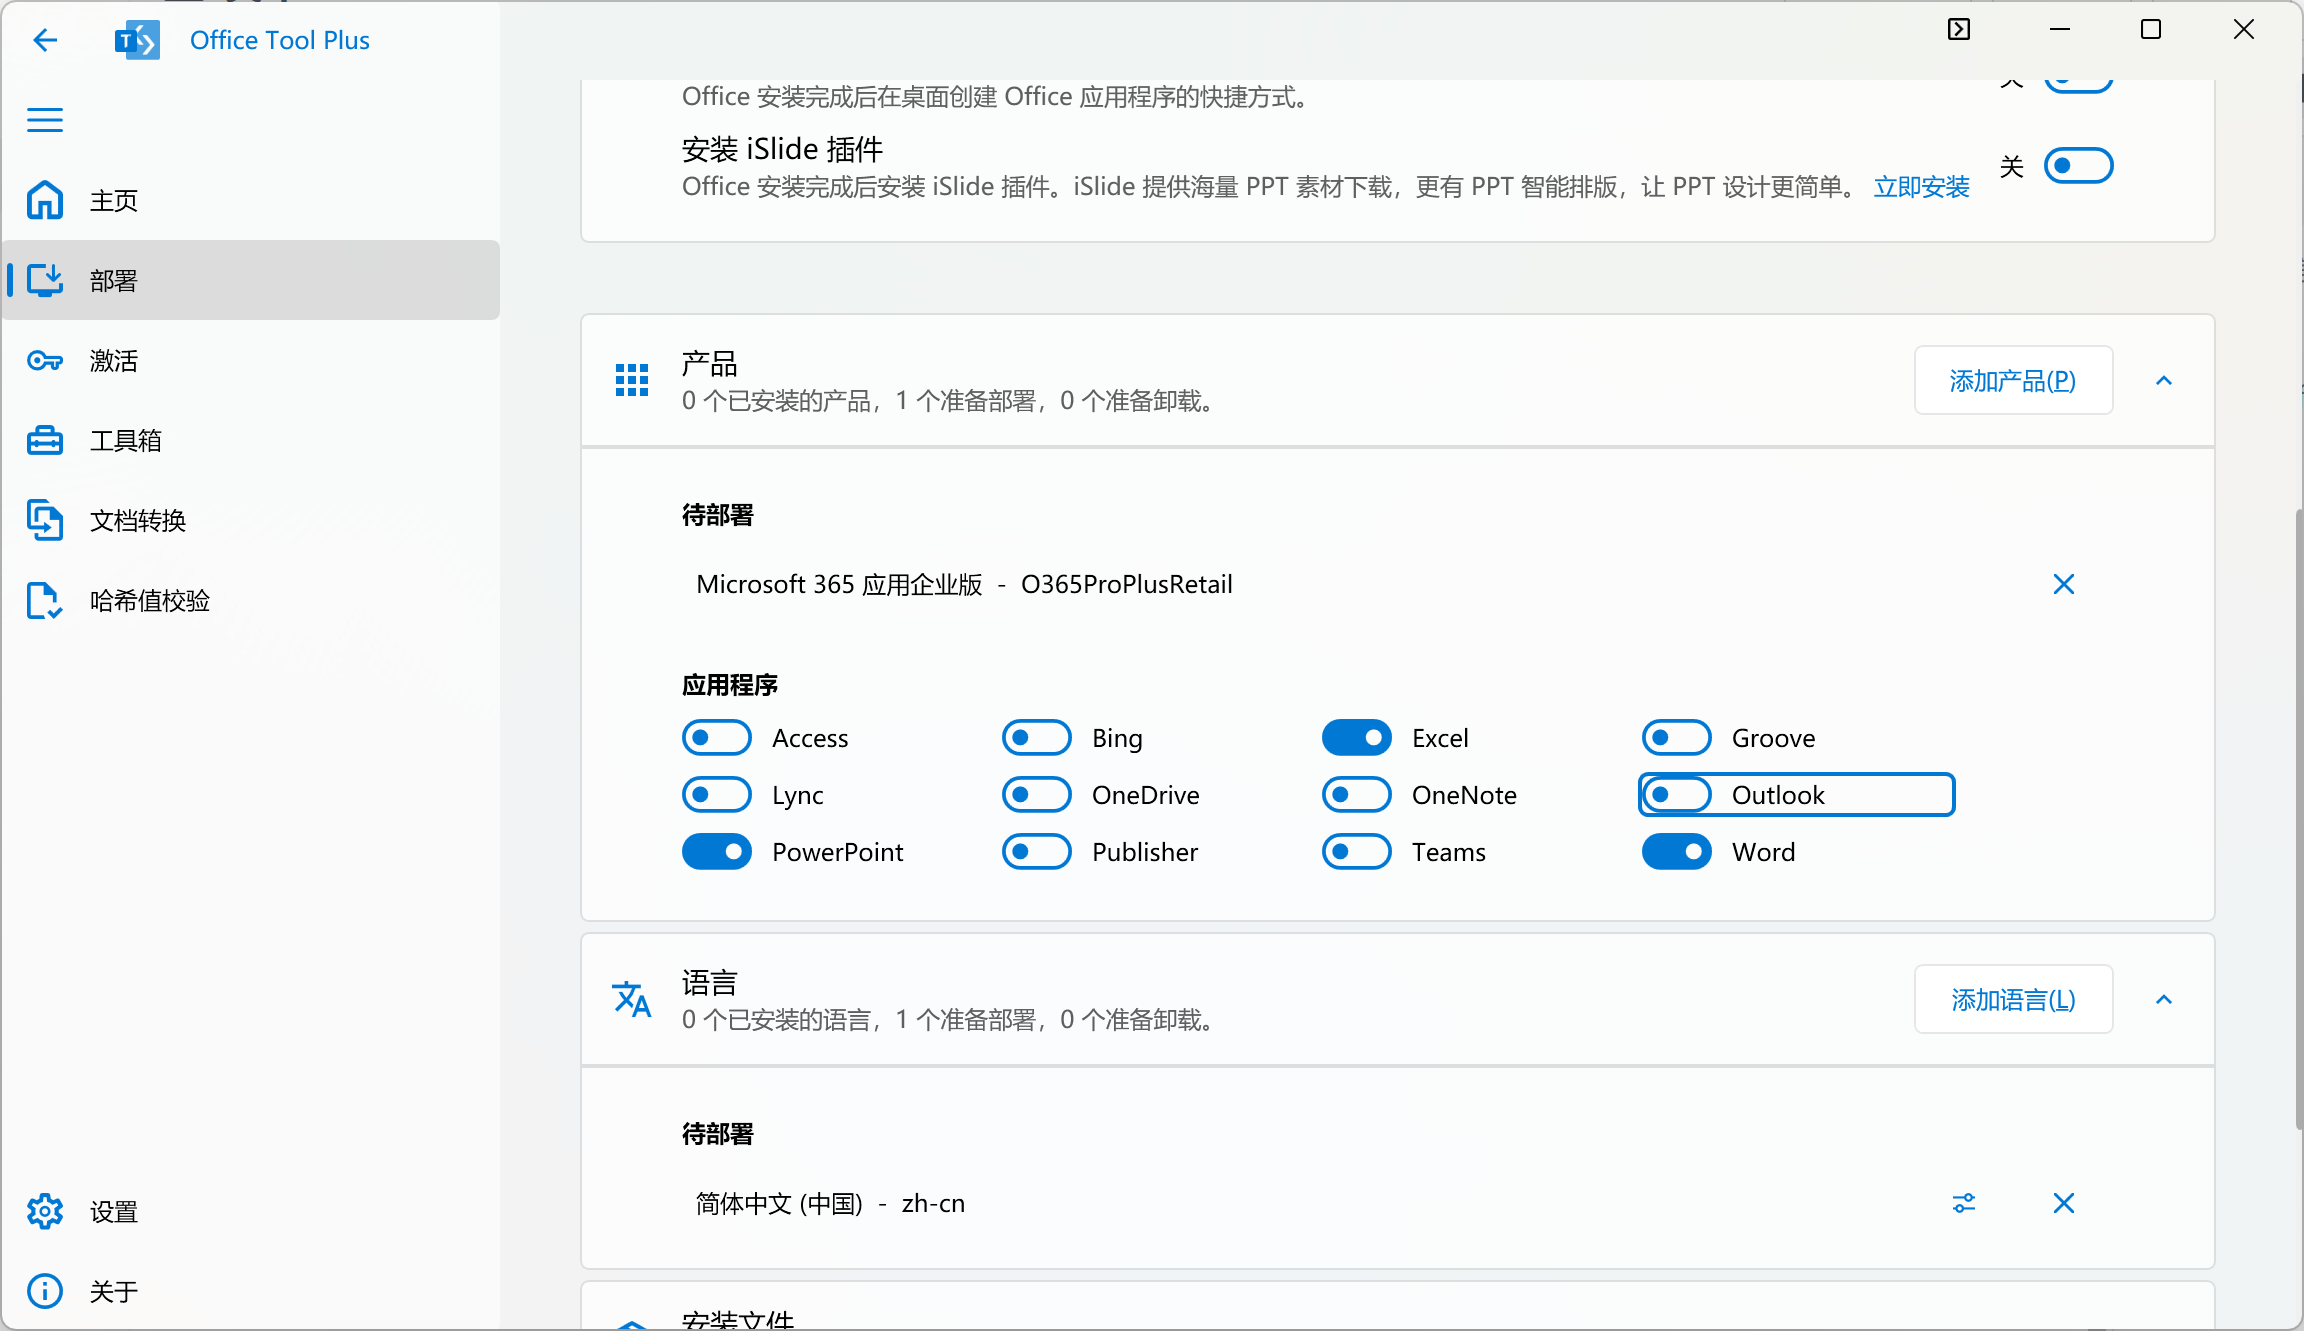Click the settings gear icon
The width and height of the screenshot is (2304, 1331).
point(45,1211)
